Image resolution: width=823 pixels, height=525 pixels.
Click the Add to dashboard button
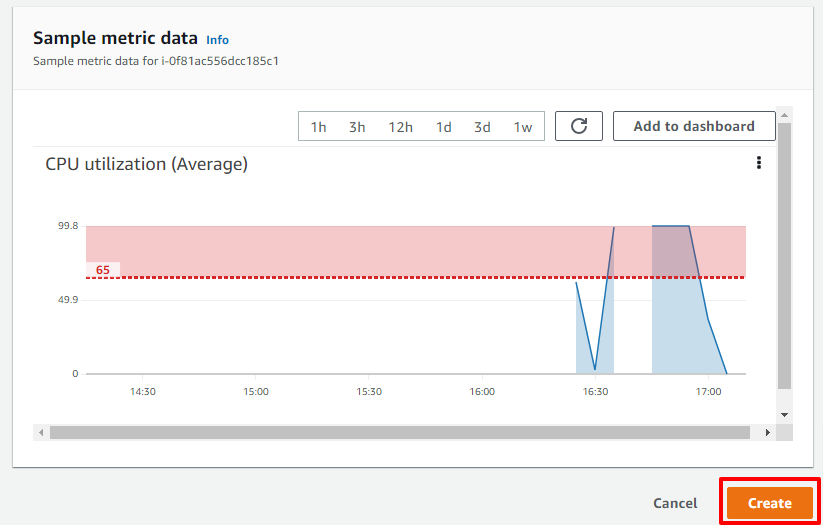click(x=694, y=126)
